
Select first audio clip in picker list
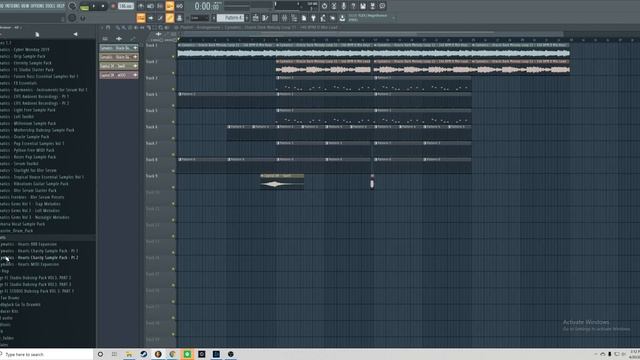119,48
